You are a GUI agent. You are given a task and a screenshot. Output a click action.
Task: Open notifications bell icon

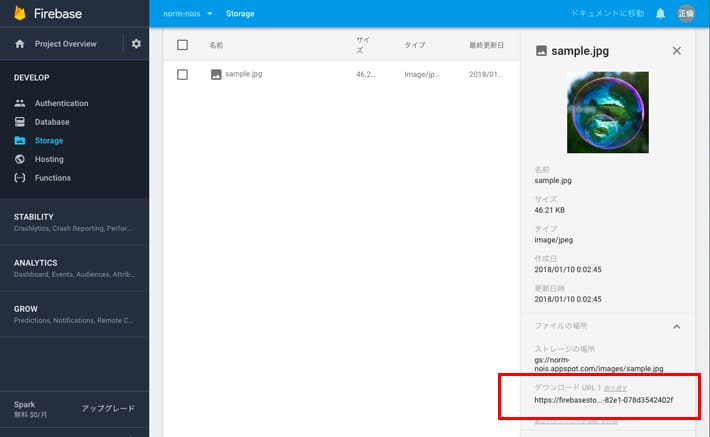coord(660,14)
